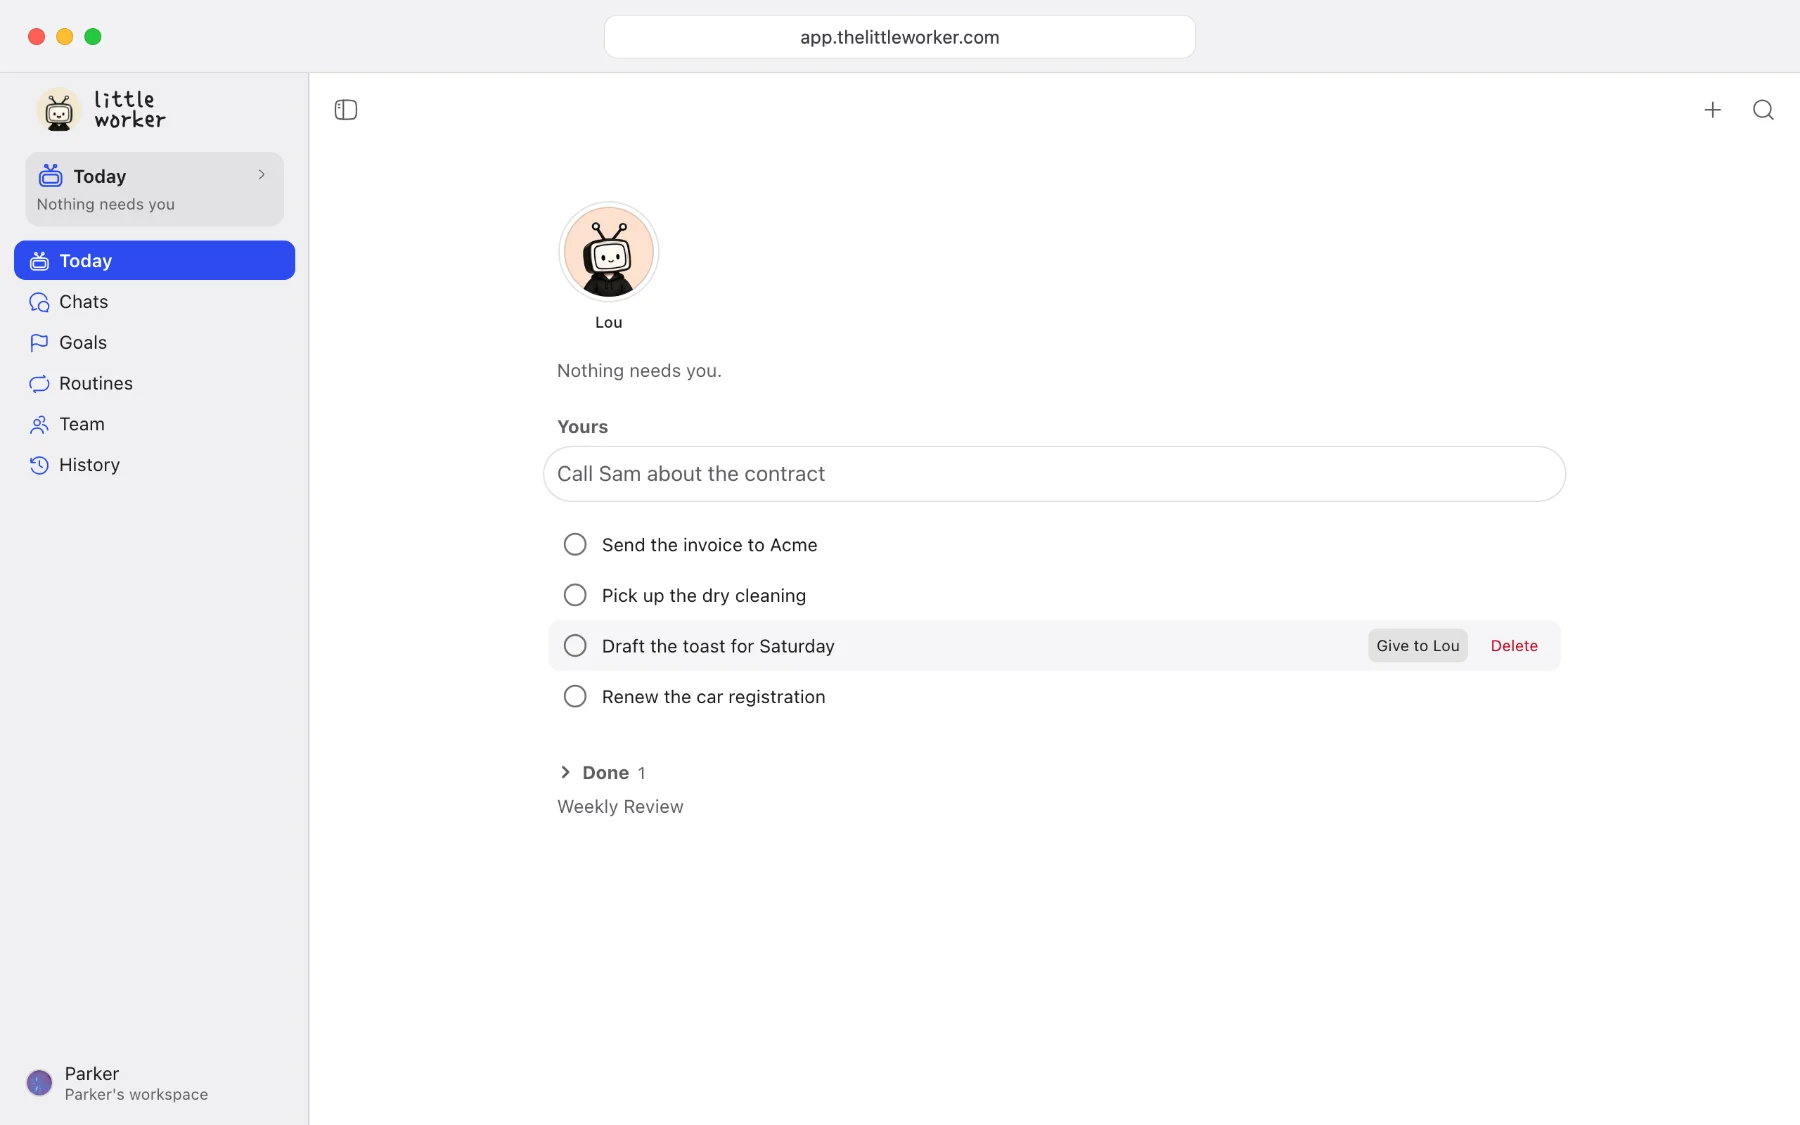This screenshot has height=1125, width=1800.
Task: Check off 'Pick up the dry cleaning'
Action: point(575,595)
